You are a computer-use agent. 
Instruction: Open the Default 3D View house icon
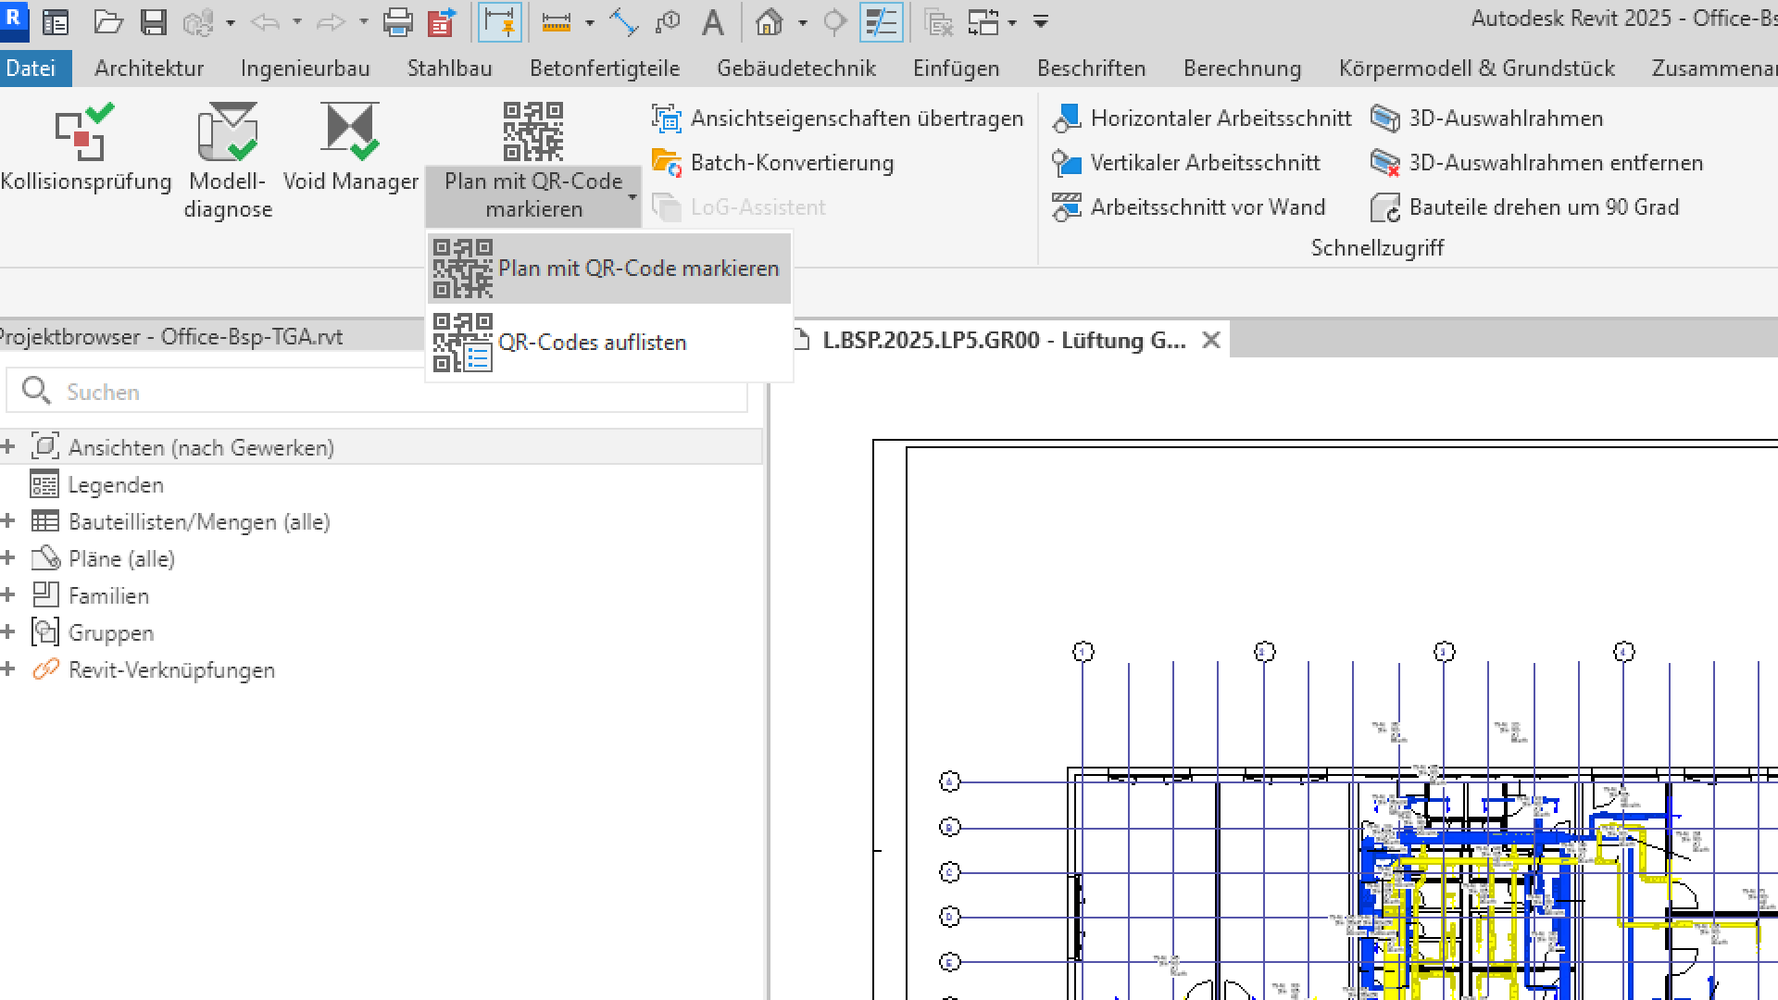(769, 22)
